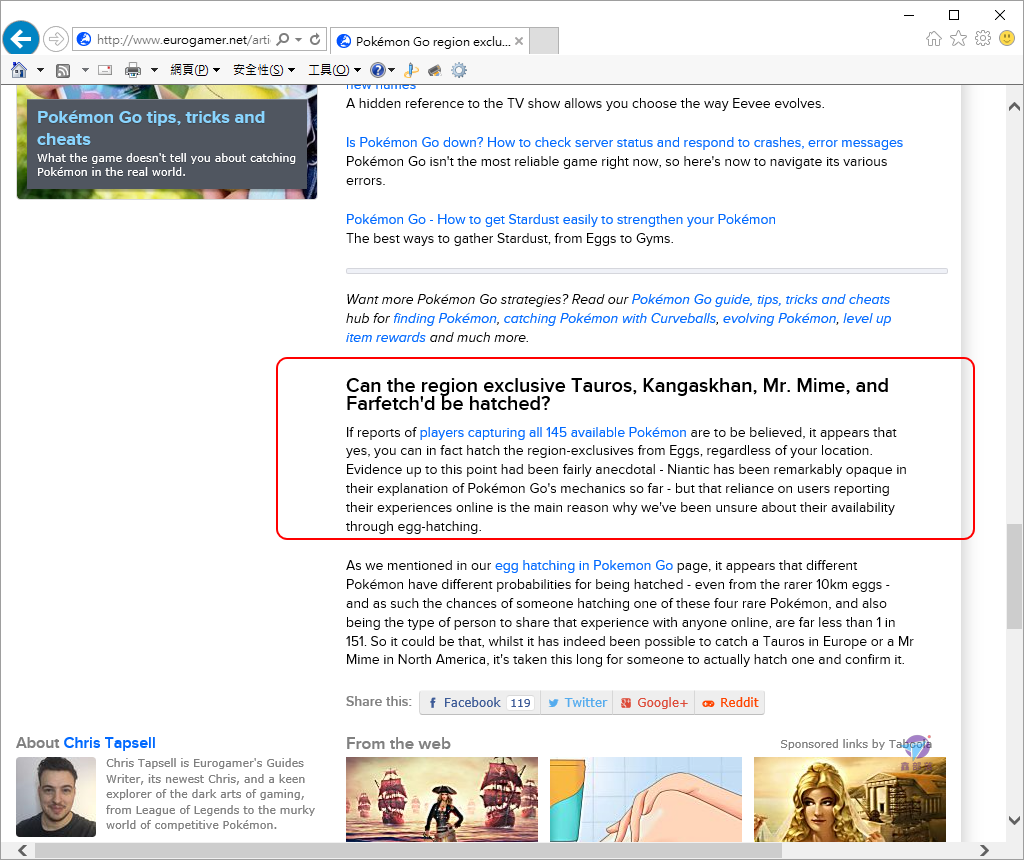Follow the 'finding Pokémon' link

(445, 318)
